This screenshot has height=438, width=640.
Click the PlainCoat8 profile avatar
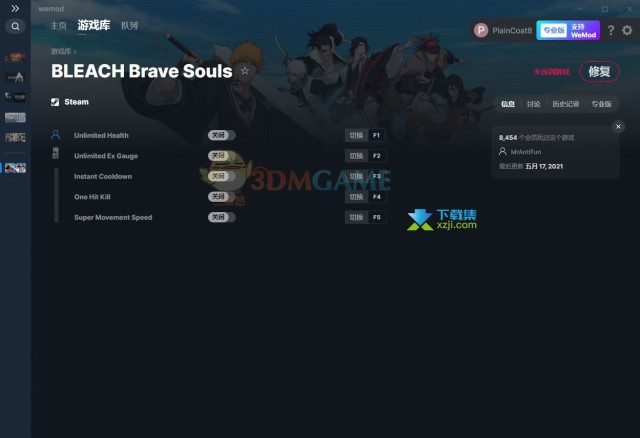point(481,30)
